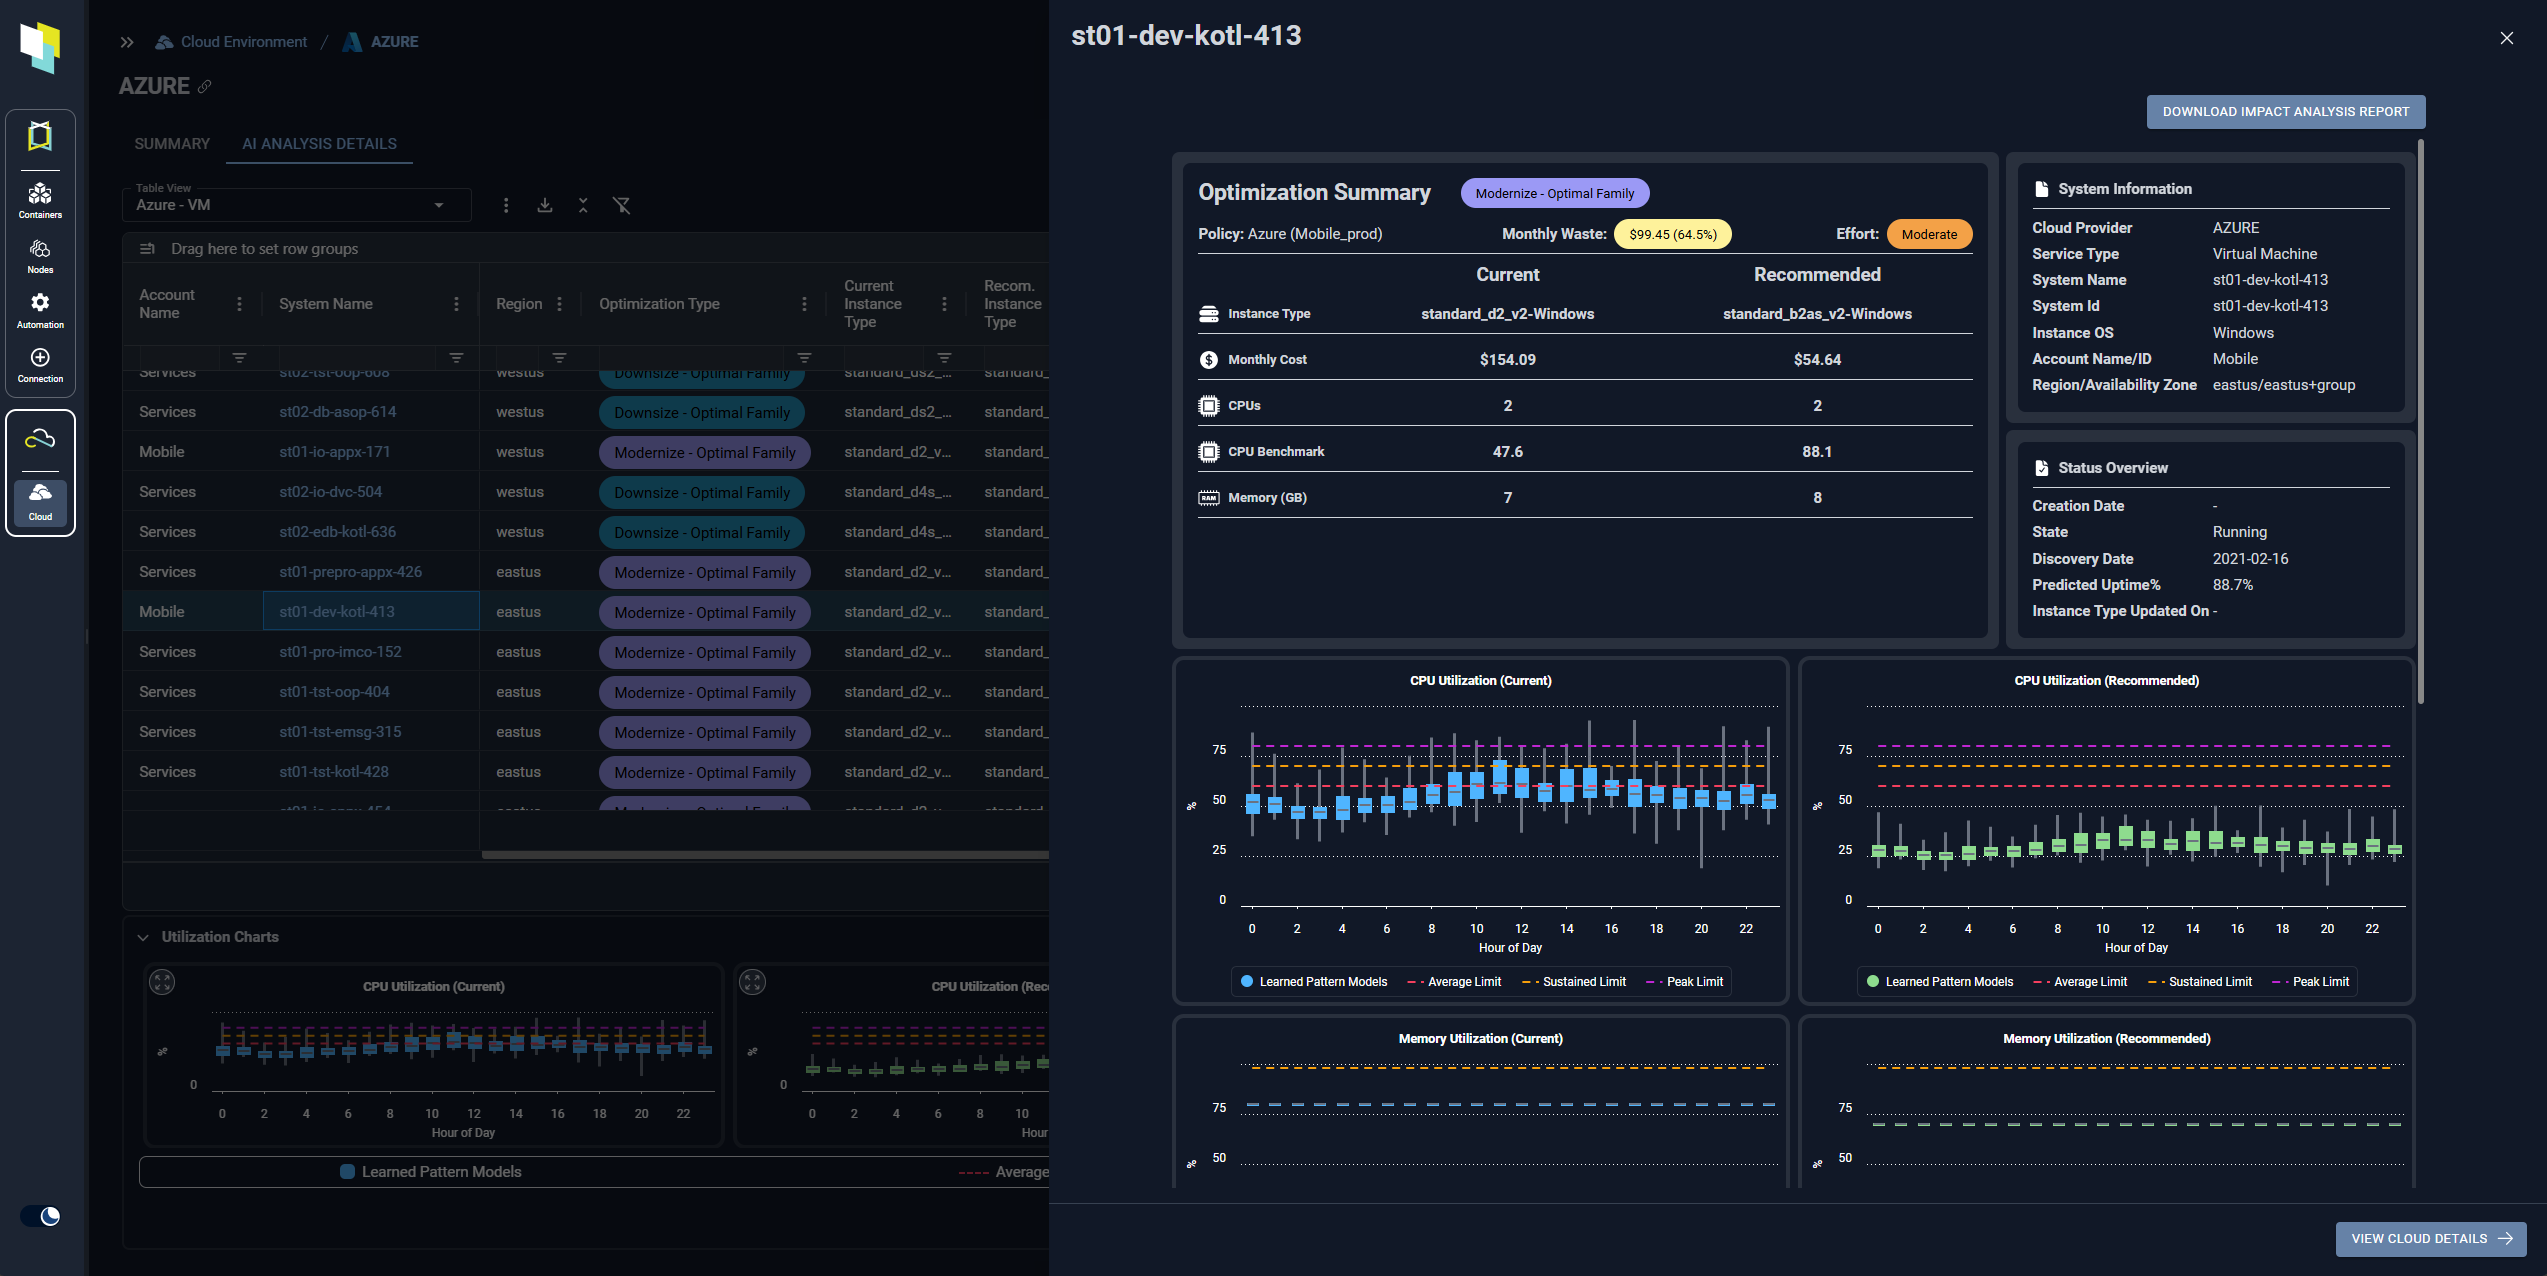The width and height of the screenshot is (2547, 1276).
Task: Click the details panel vertical scrollbar
Action: coord(2421,422)
